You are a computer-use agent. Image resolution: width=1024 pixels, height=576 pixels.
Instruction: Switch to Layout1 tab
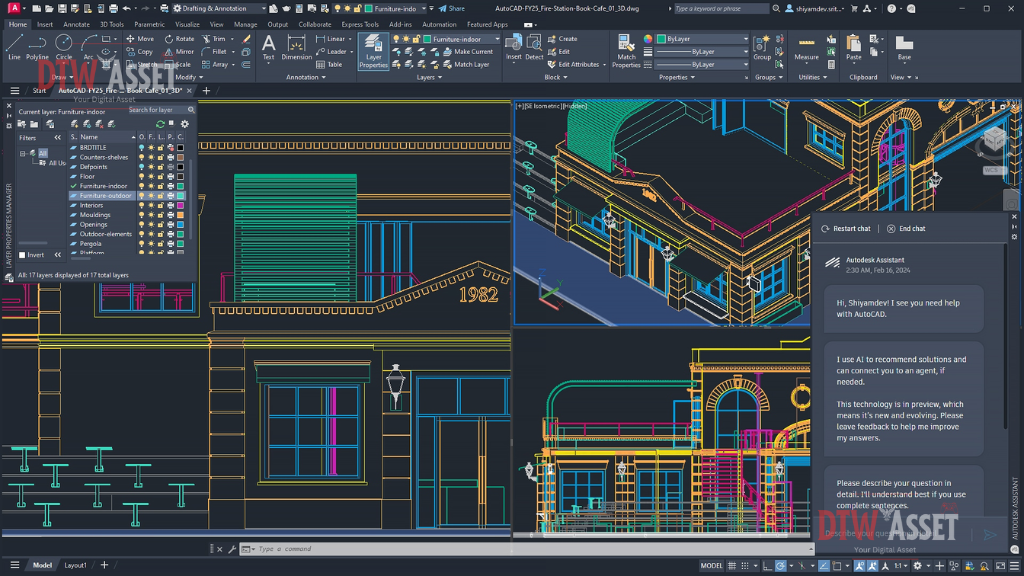(75, 566)
